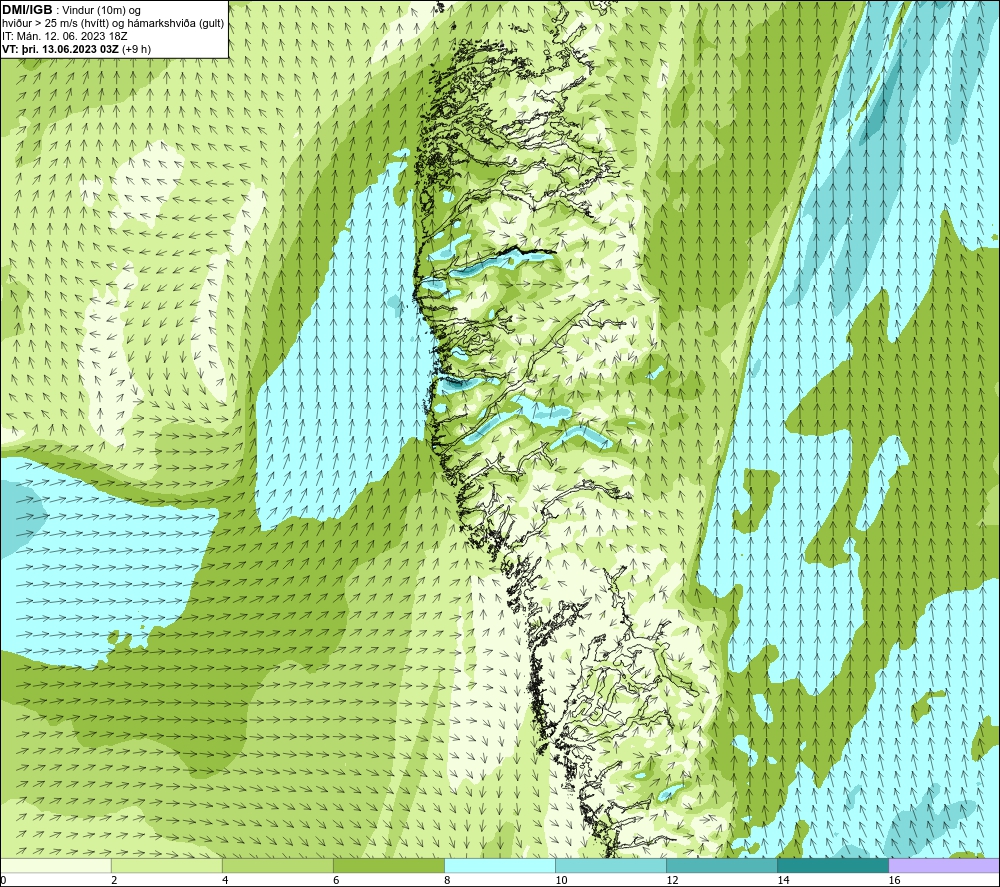Pick the teal 12–14 m/s legend swatch

[722, 865]
